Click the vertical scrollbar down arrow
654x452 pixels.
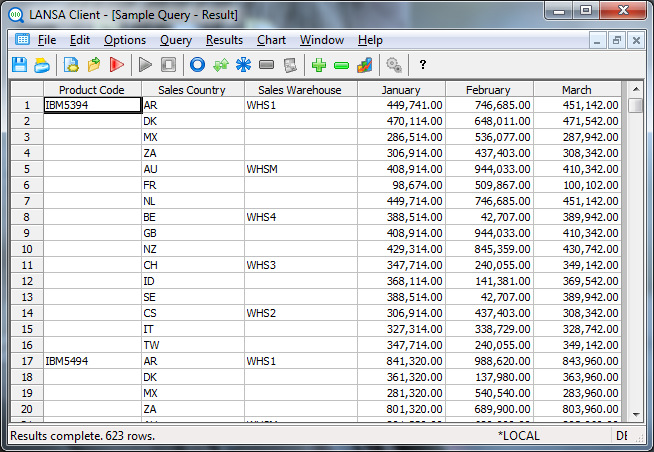[x=636, y=414]
